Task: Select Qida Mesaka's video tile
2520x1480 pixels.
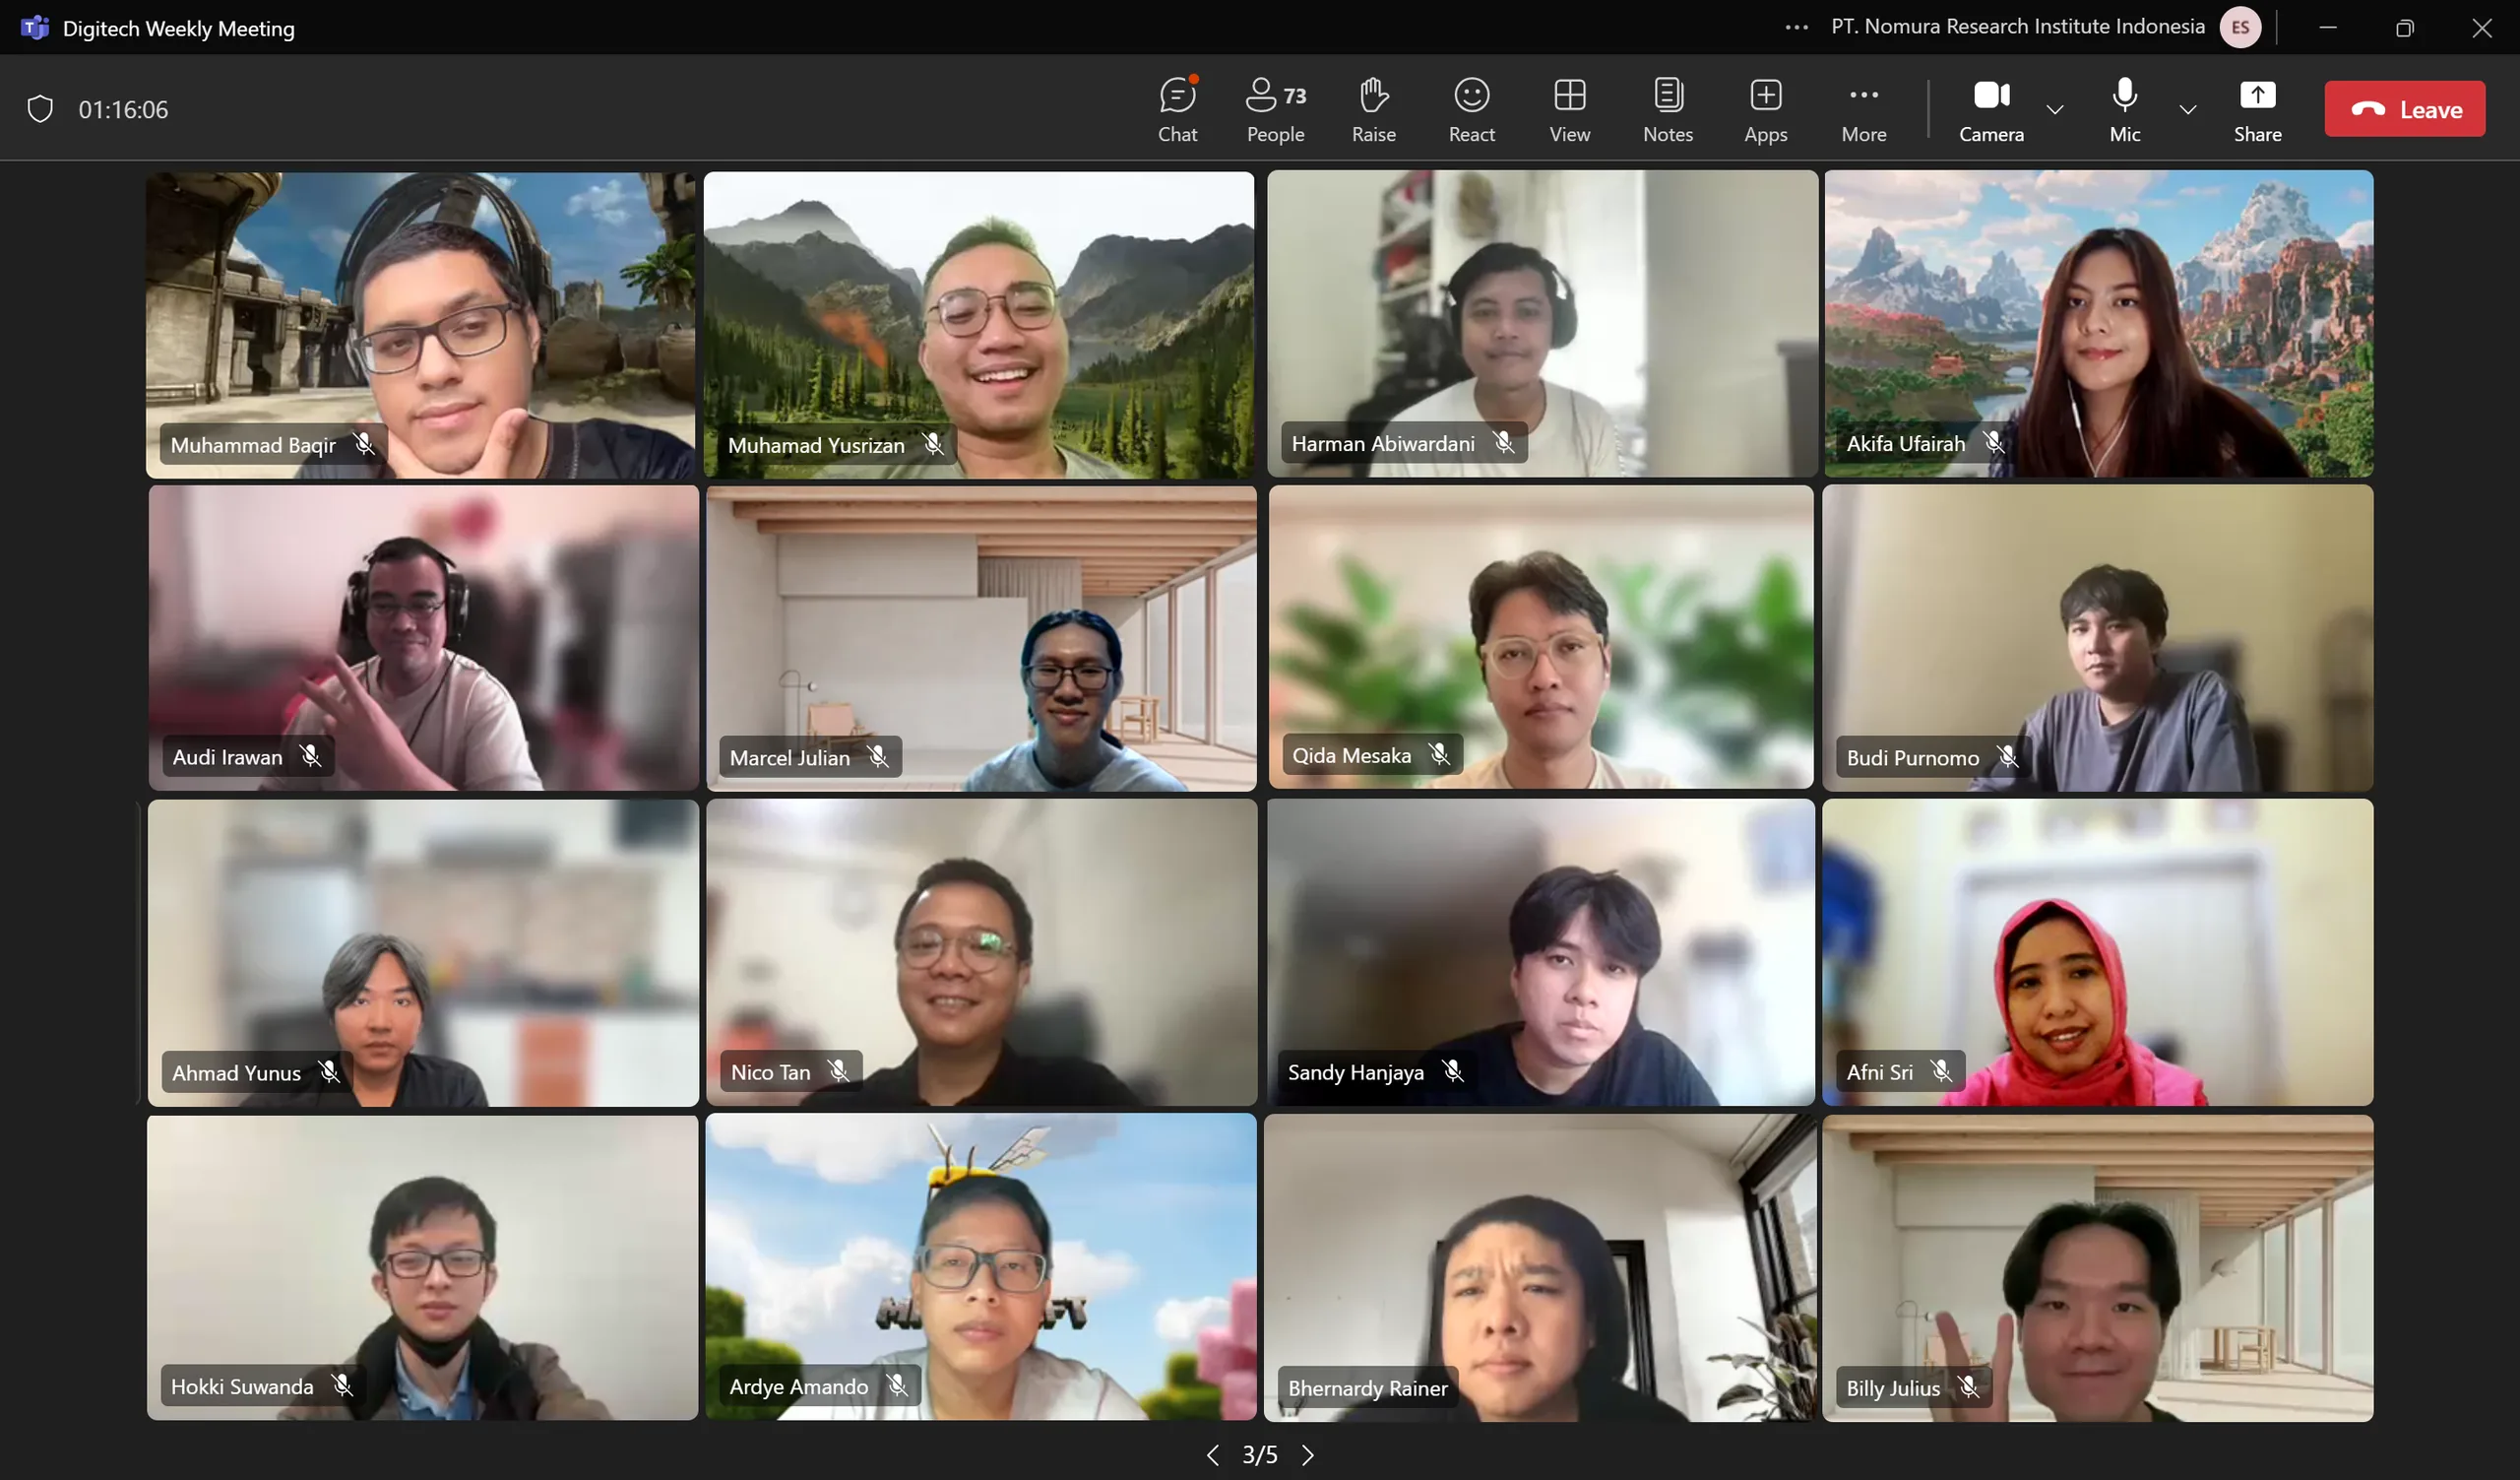Action: (1540, 637)
